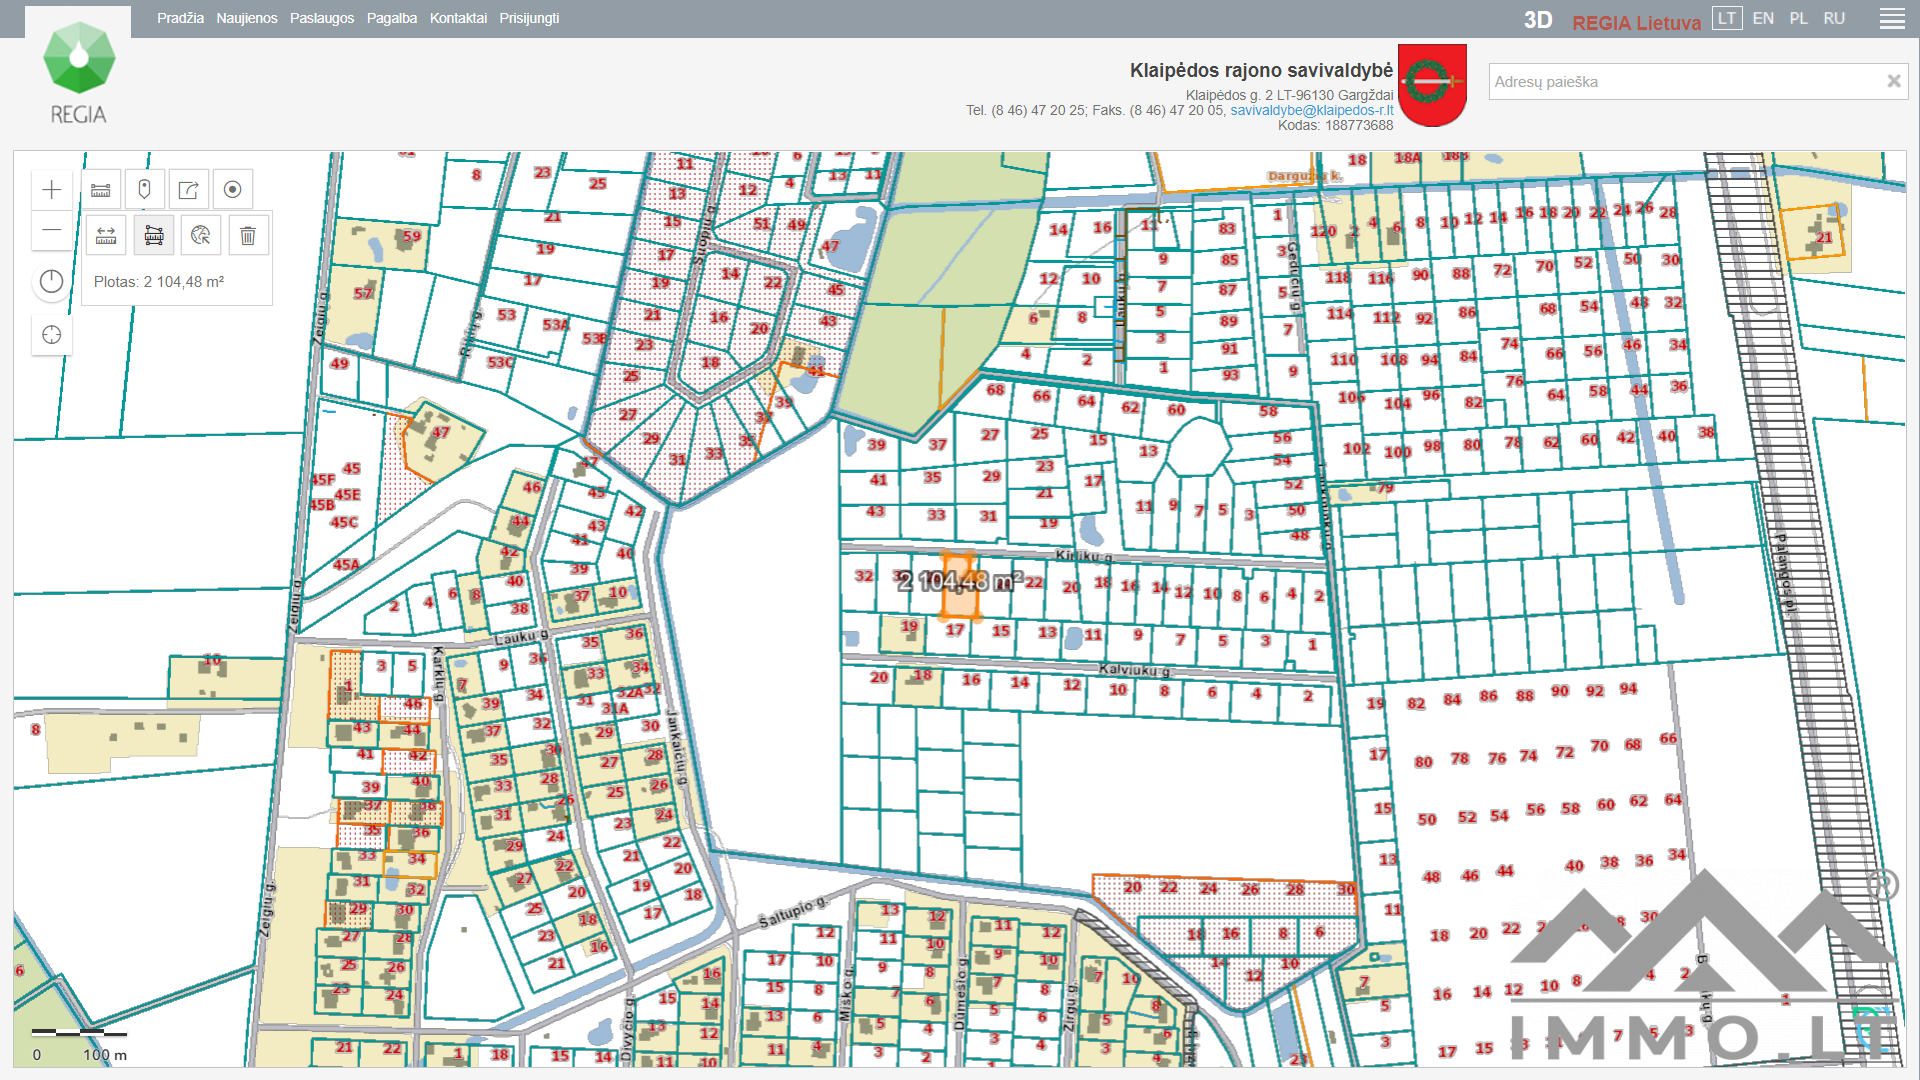Click the Kiriku g. street label
Image resolution: width=1920 pixels, height=1080 pixels.
1084,555
